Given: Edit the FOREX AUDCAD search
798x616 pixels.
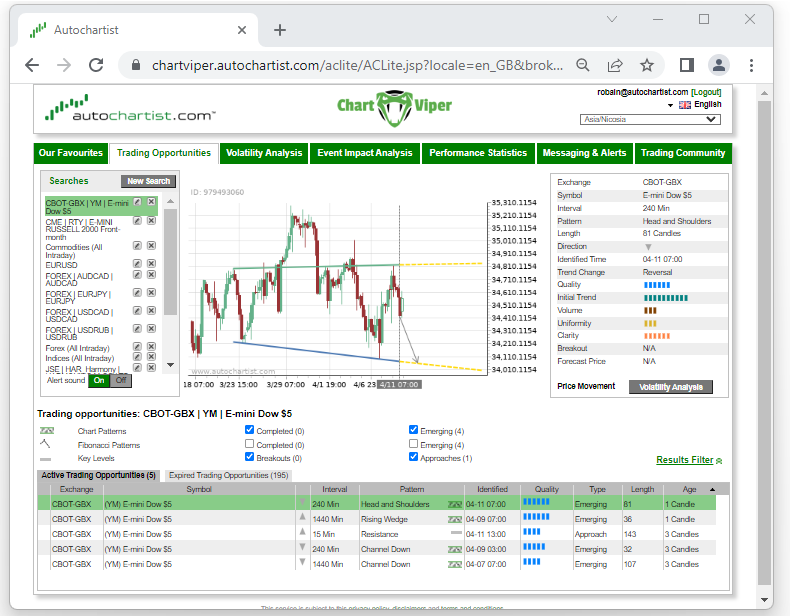Looking at the screenshot, I should coord(137,275).
